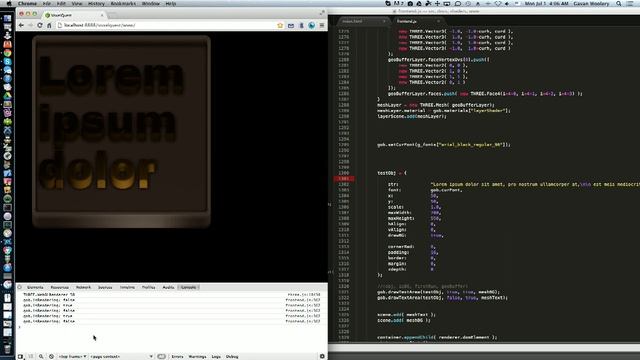Screen dimensions: 640x360
Task: Filter console by Warnings
Action: (198, 356)
